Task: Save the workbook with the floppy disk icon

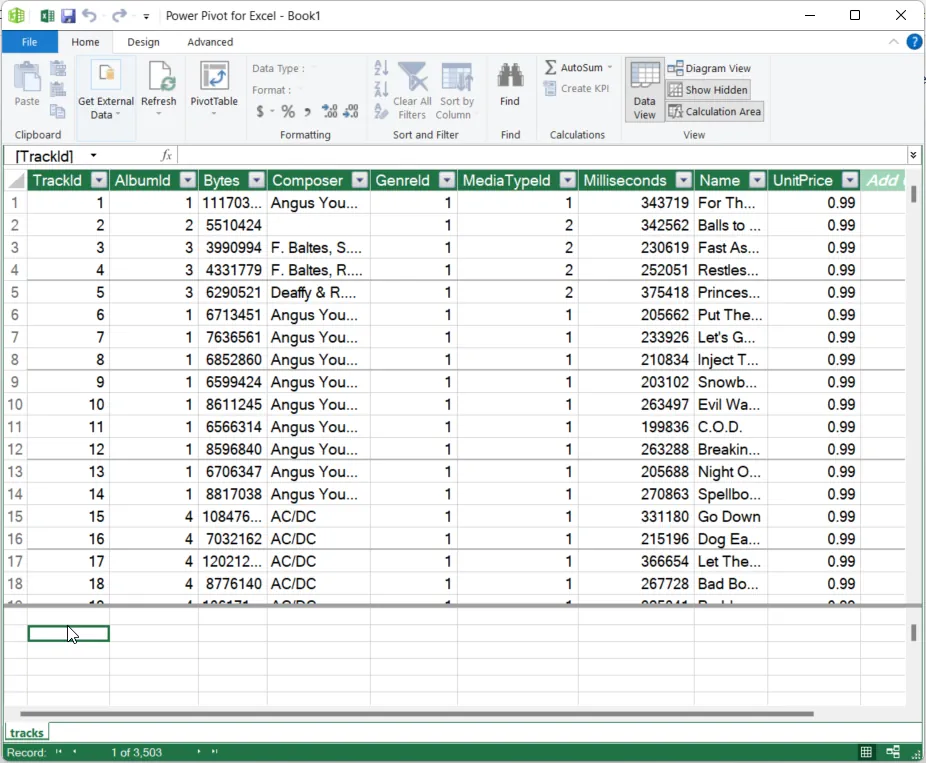Action: [x=68, y=15]
